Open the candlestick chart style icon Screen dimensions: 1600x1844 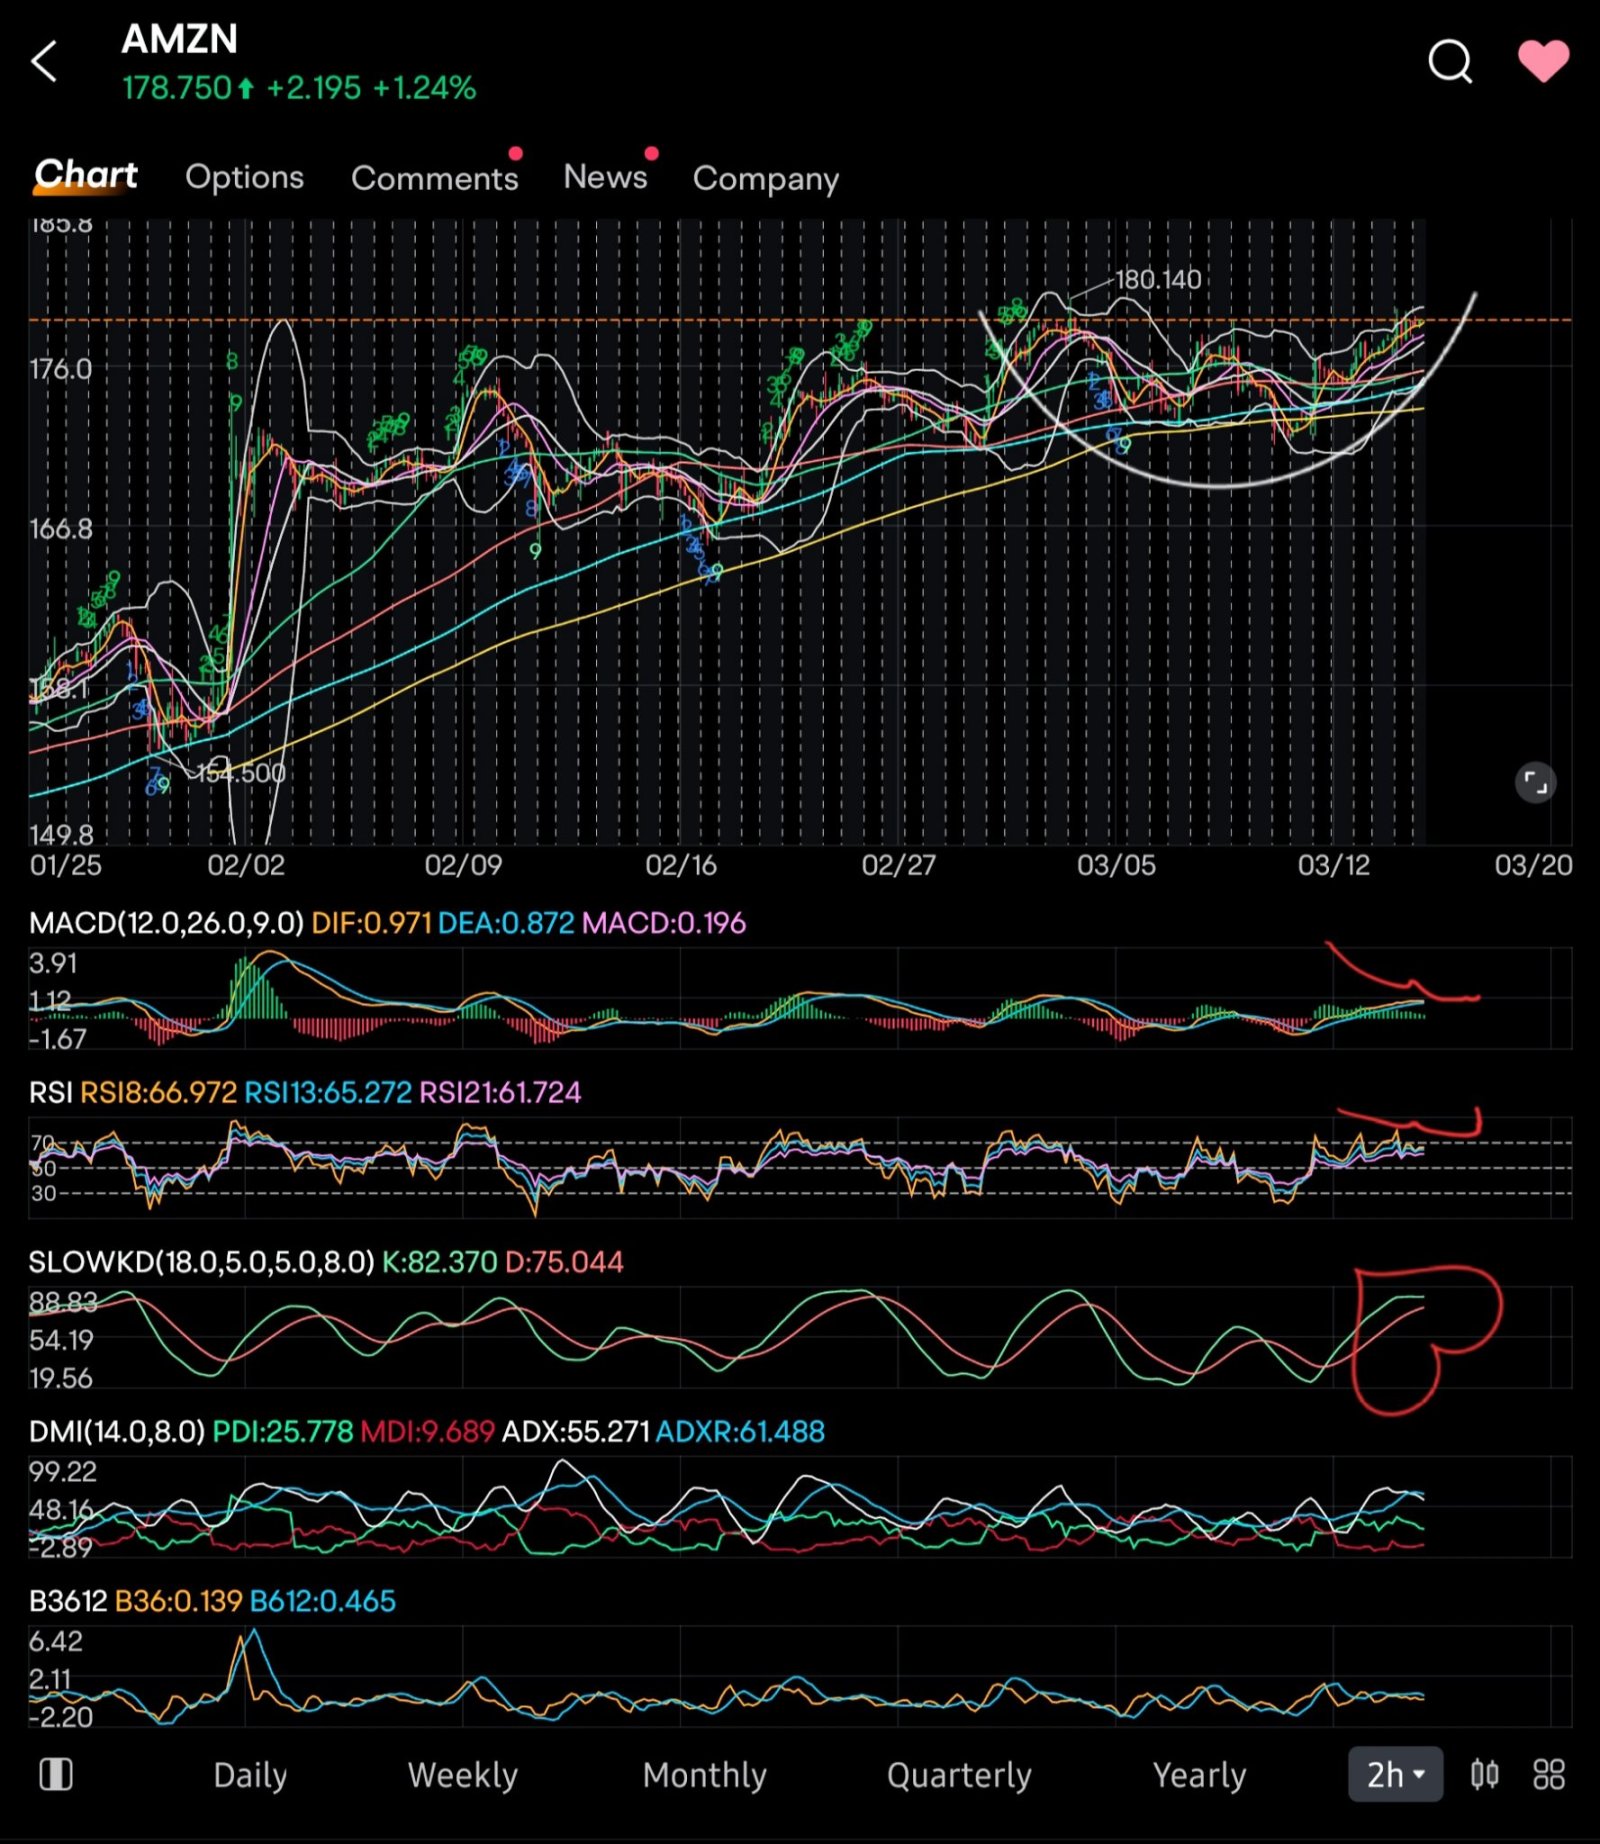point(1484,1775)
